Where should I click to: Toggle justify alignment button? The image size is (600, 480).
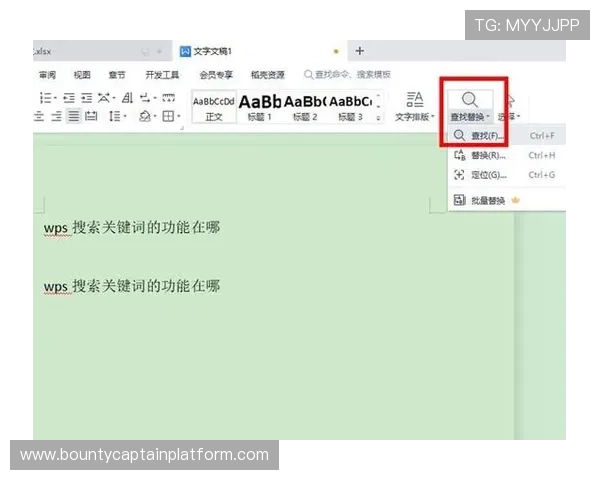[x=74, y=116]
